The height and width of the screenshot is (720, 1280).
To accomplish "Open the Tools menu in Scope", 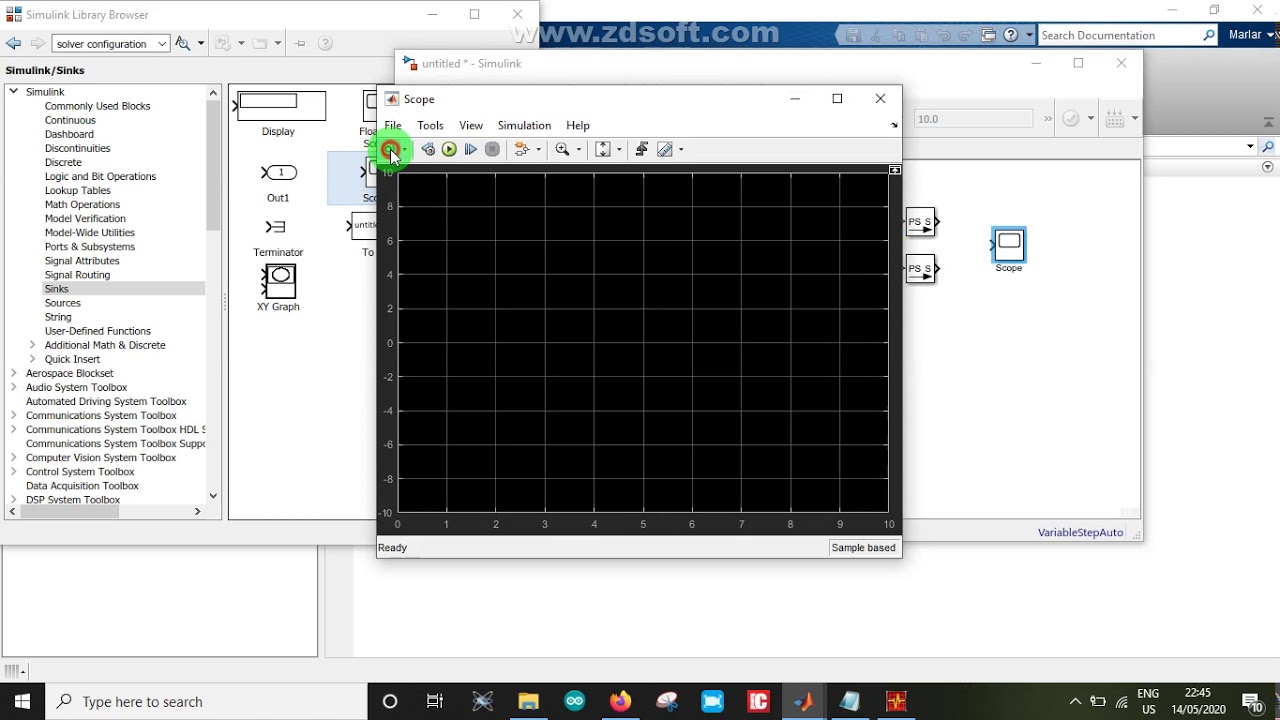I will (430, 125).
